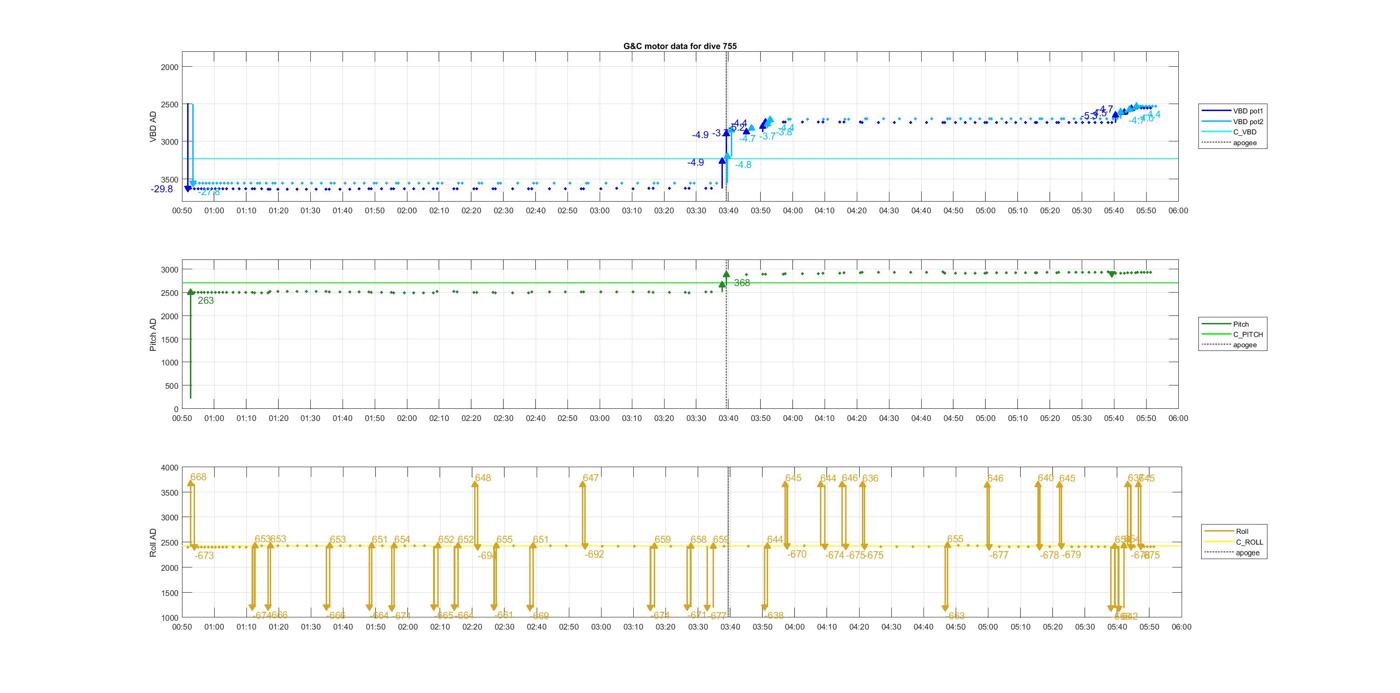
Task: Click the "263" pitch data label
Action: coord(206,300)
